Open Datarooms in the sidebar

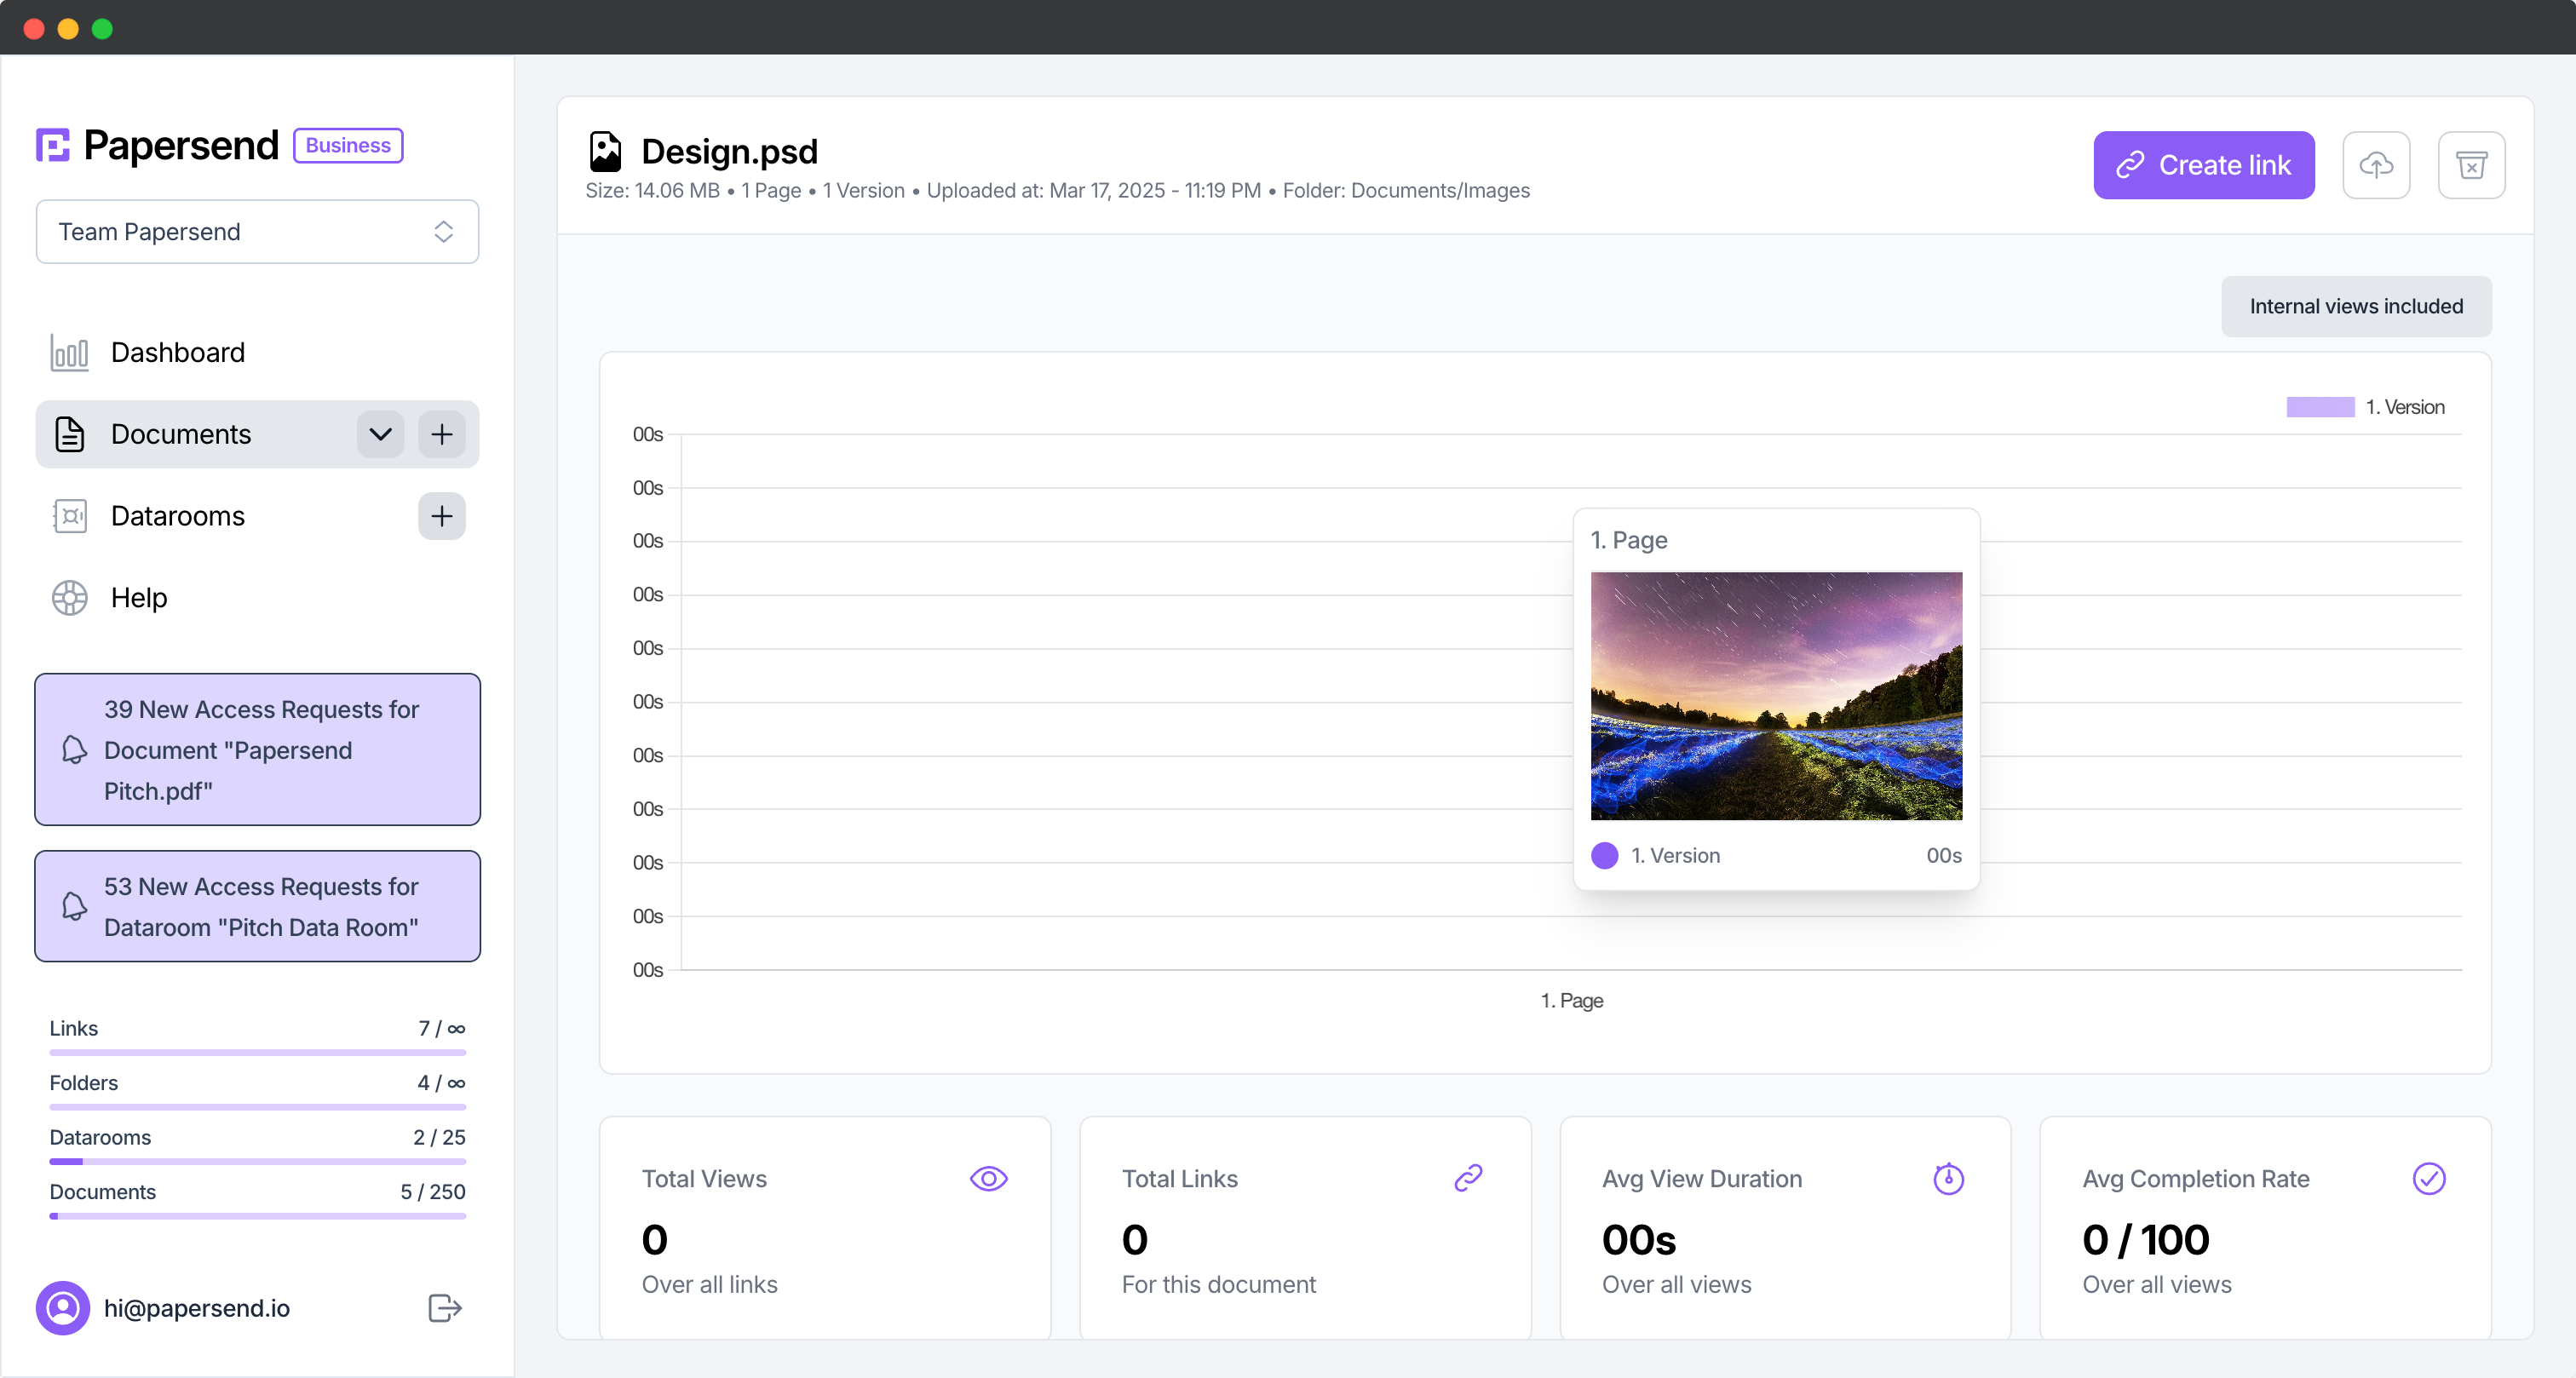(177, 516)
